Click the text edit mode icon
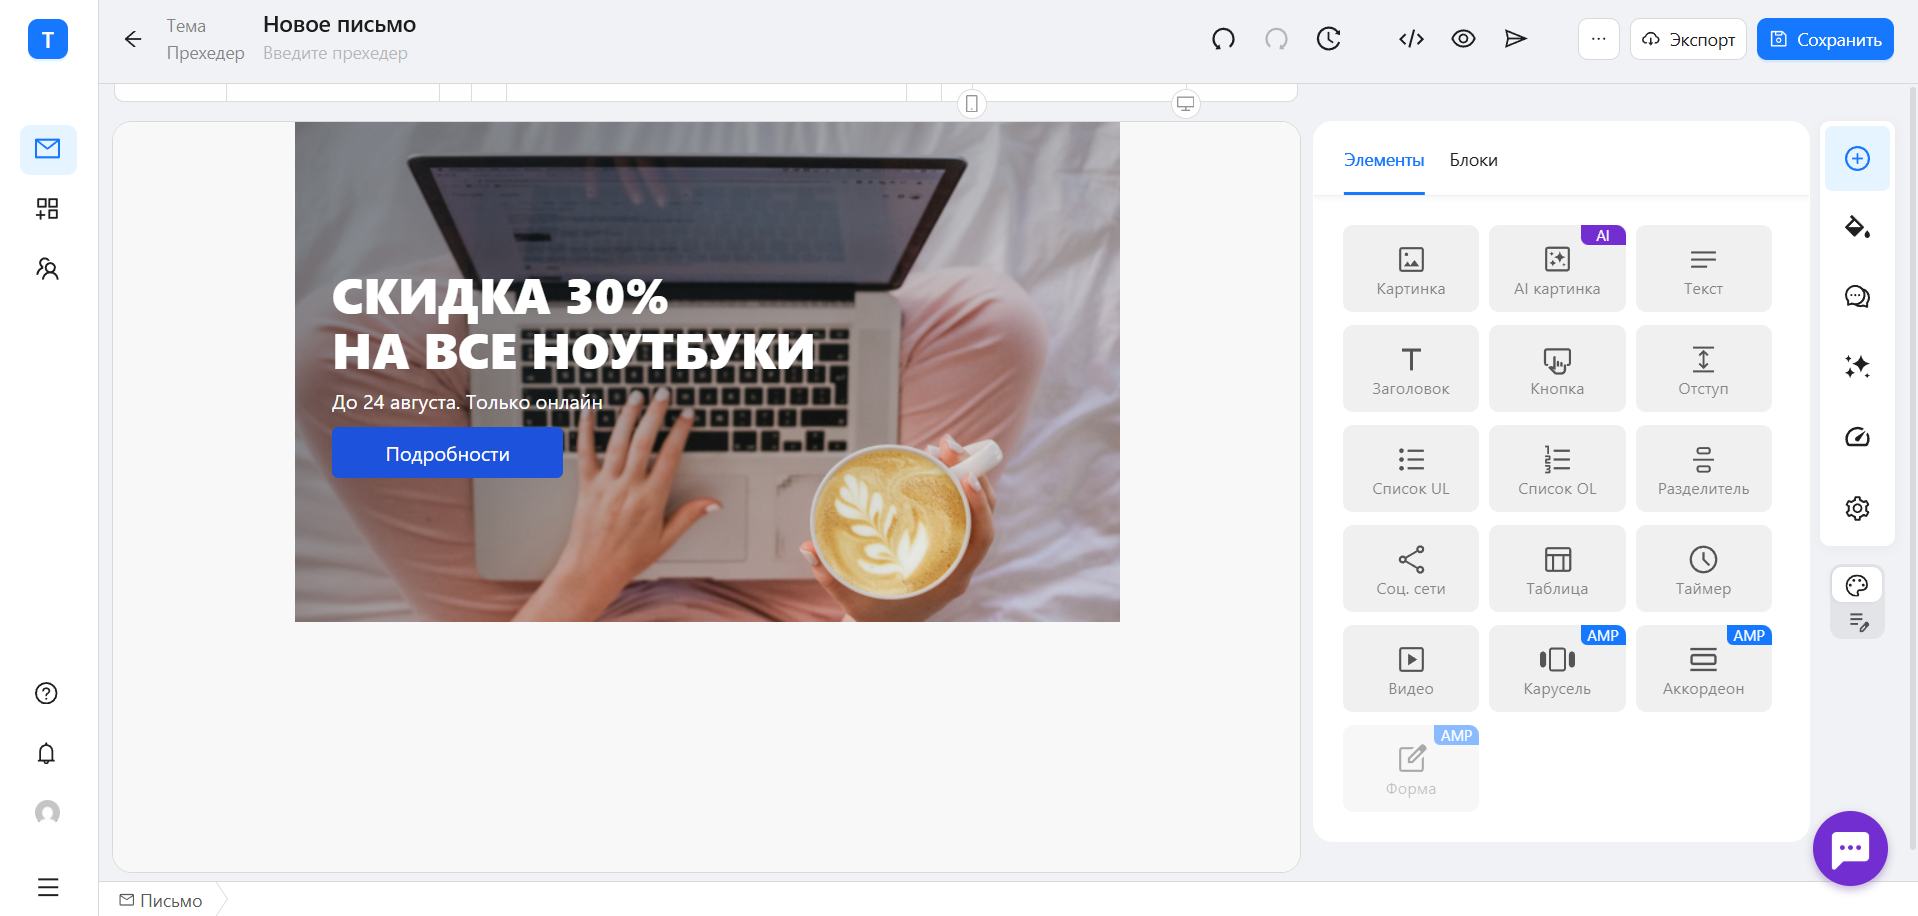This screenshot has width=1918, height=916. (x=1858, y=622)
